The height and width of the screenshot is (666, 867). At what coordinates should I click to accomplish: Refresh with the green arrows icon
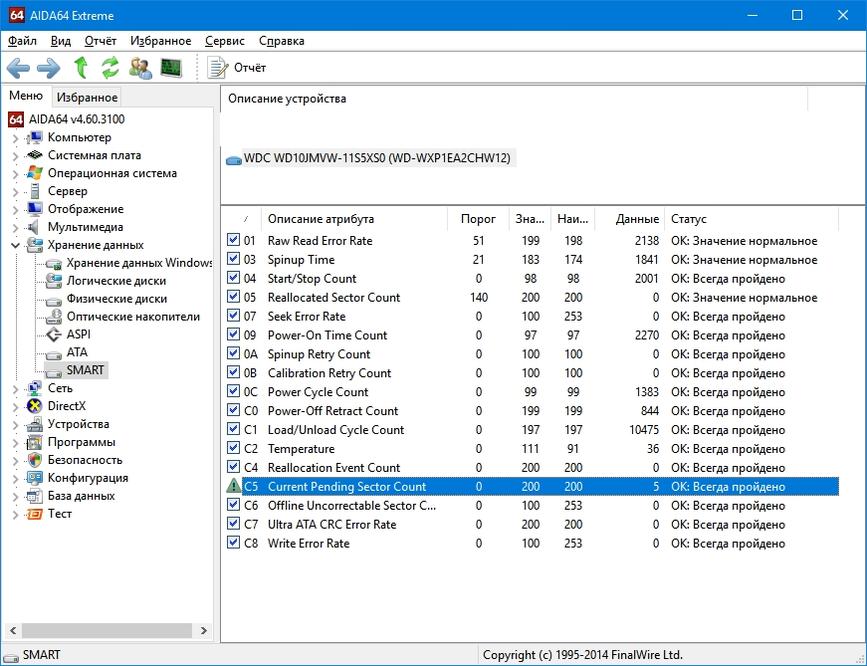(110, 67)
